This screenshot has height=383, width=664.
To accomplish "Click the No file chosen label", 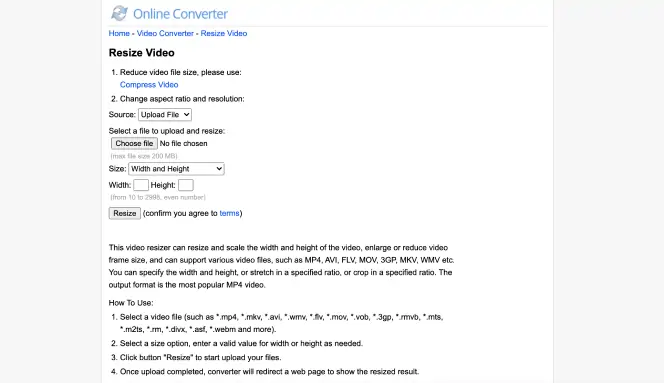I will [184, 144].
